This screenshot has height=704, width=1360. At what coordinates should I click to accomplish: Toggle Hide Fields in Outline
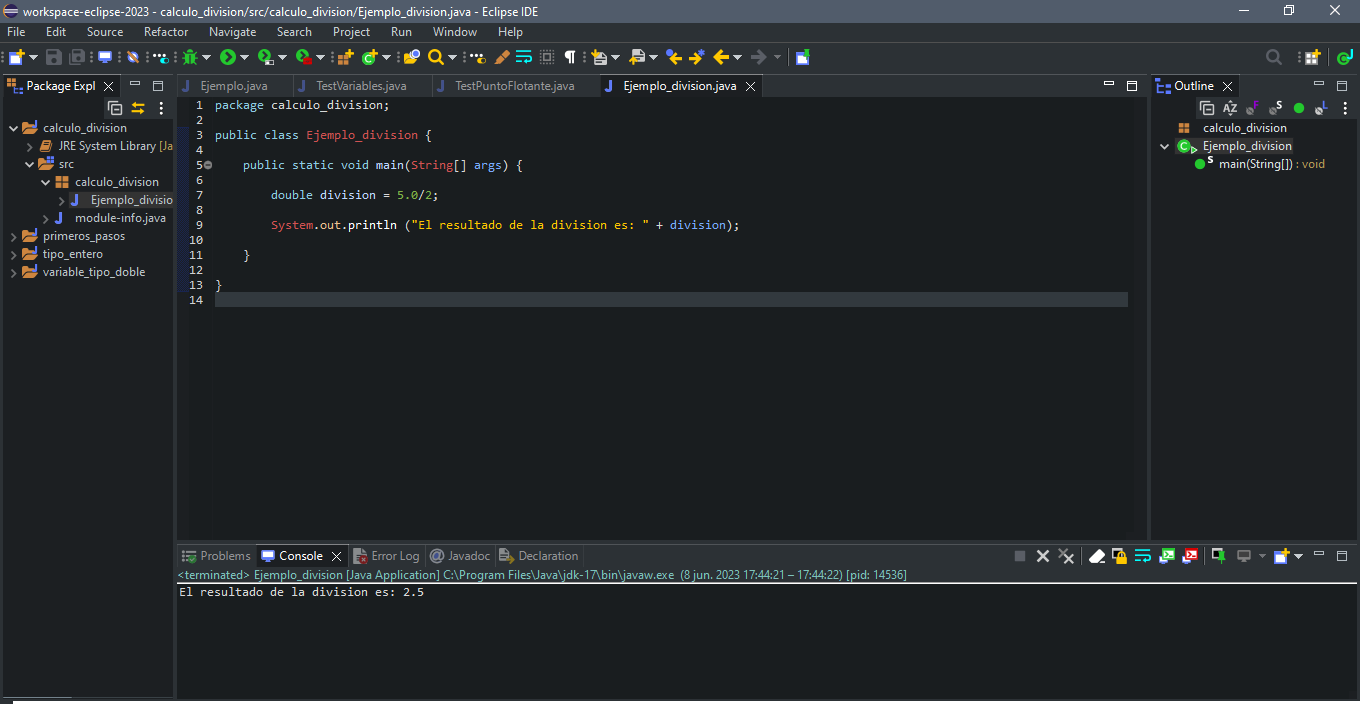(x=1253, y=108)
